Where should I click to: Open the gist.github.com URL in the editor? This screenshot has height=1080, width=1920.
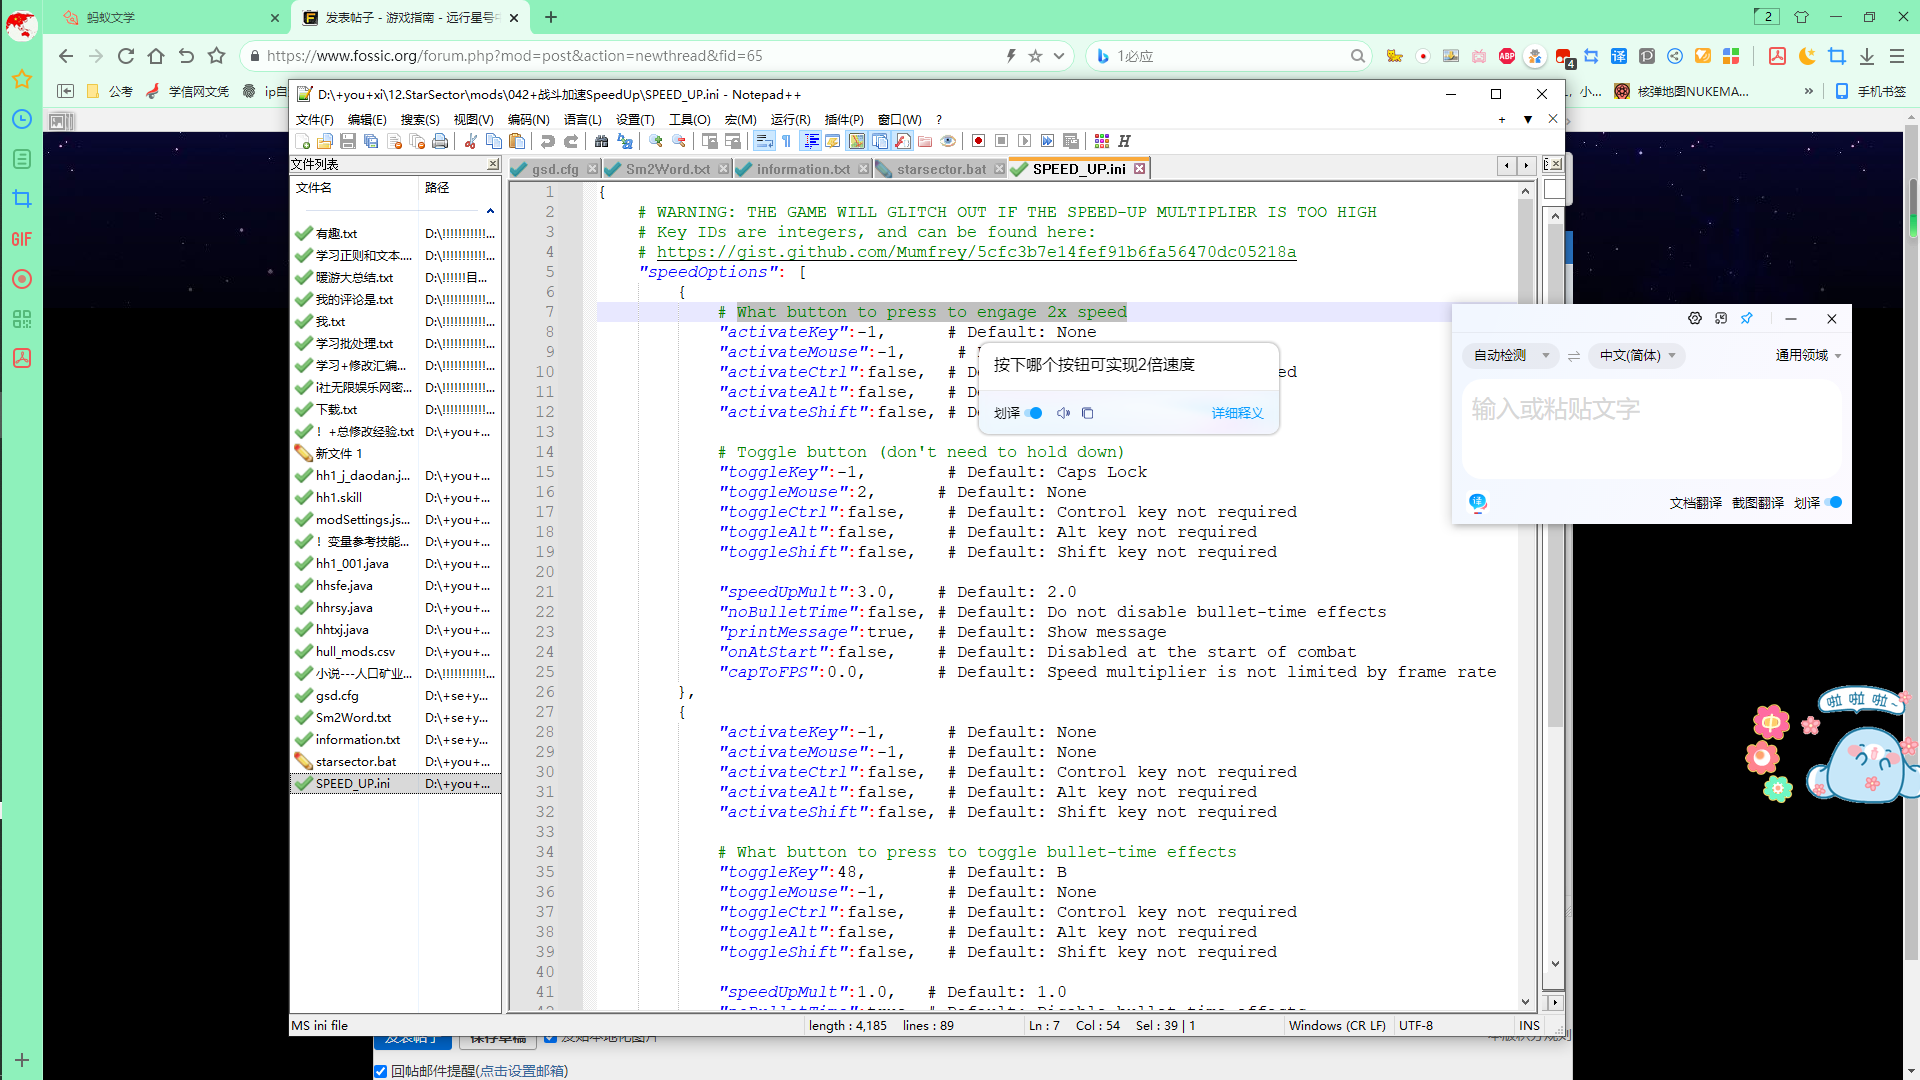pos(976,252)
